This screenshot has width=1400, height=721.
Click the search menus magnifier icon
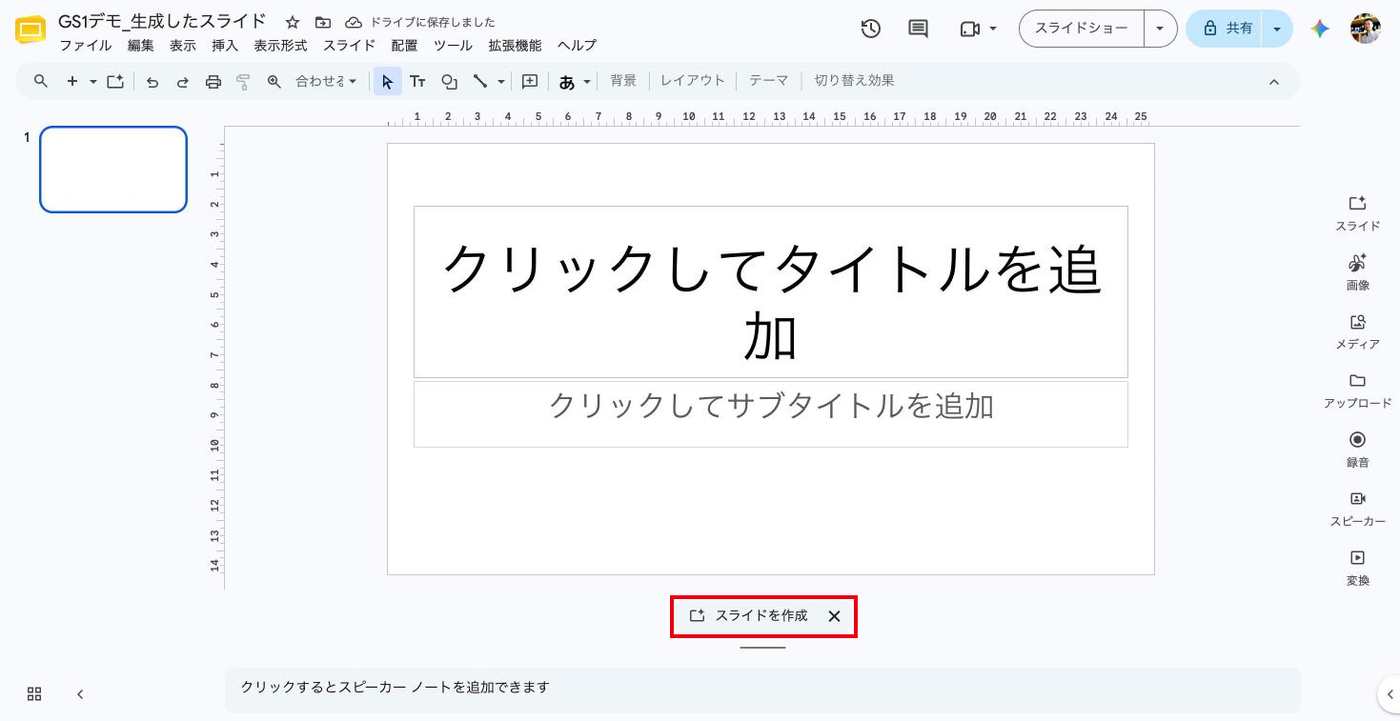click(x=41, y=82)
